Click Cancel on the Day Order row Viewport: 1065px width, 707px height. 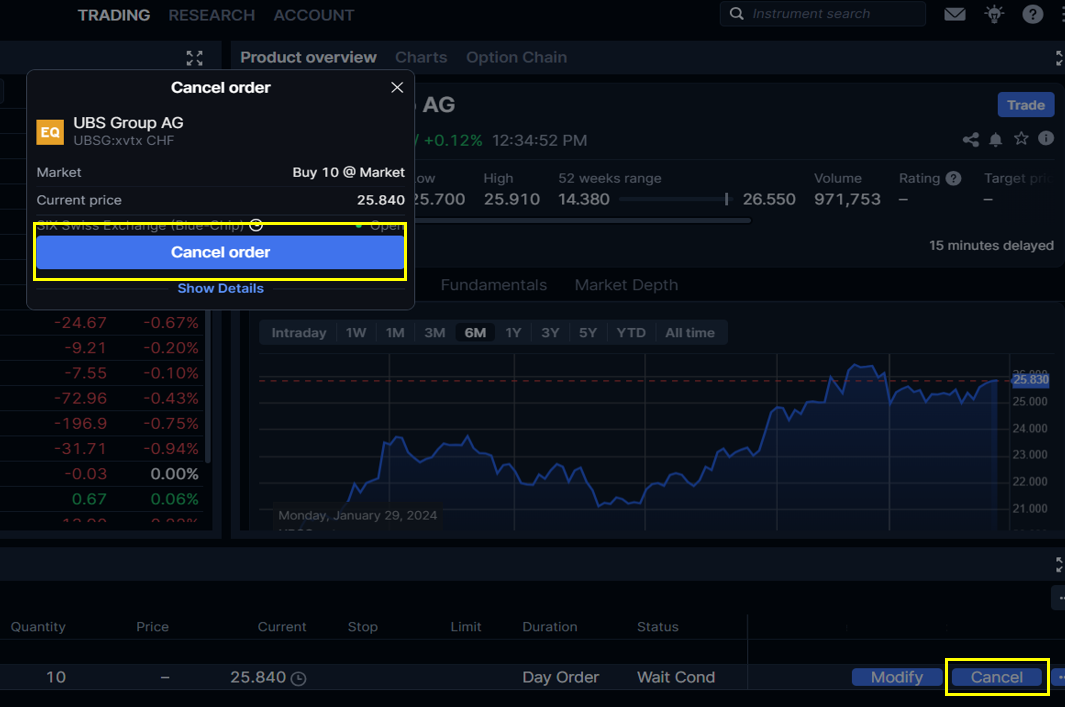click(996, 677)
